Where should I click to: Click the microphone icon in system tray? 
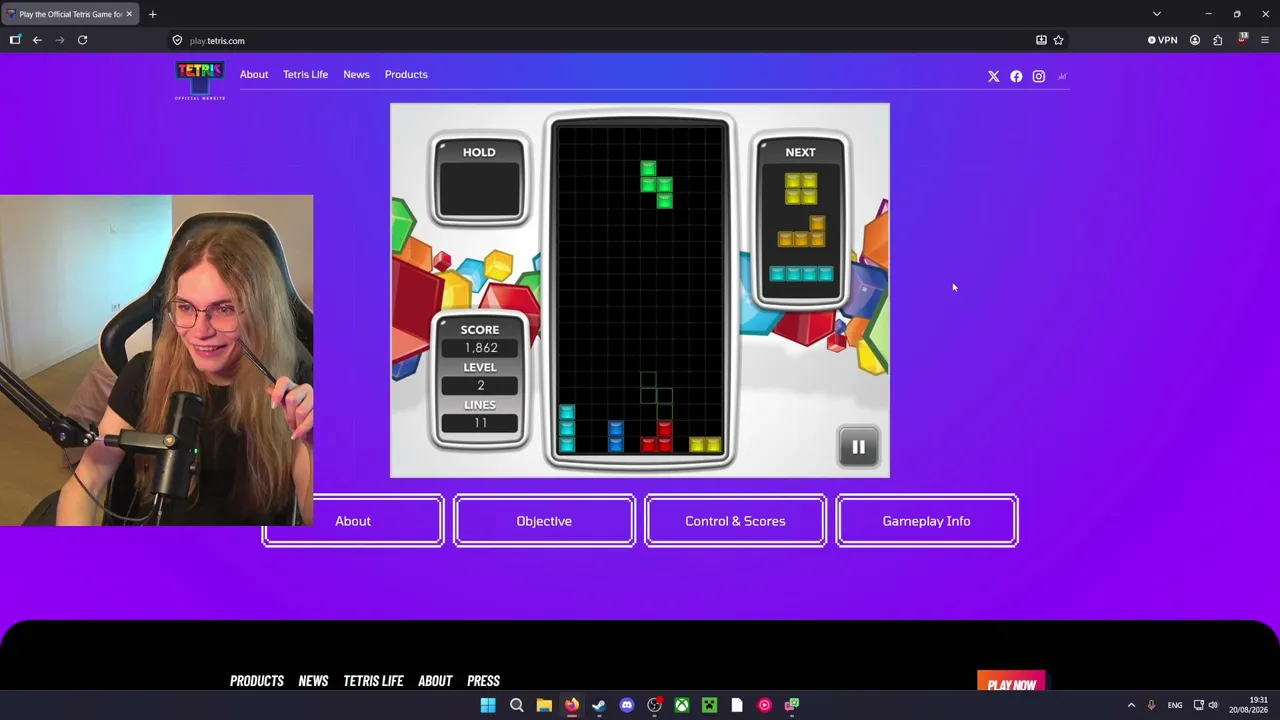(1151, 705)
